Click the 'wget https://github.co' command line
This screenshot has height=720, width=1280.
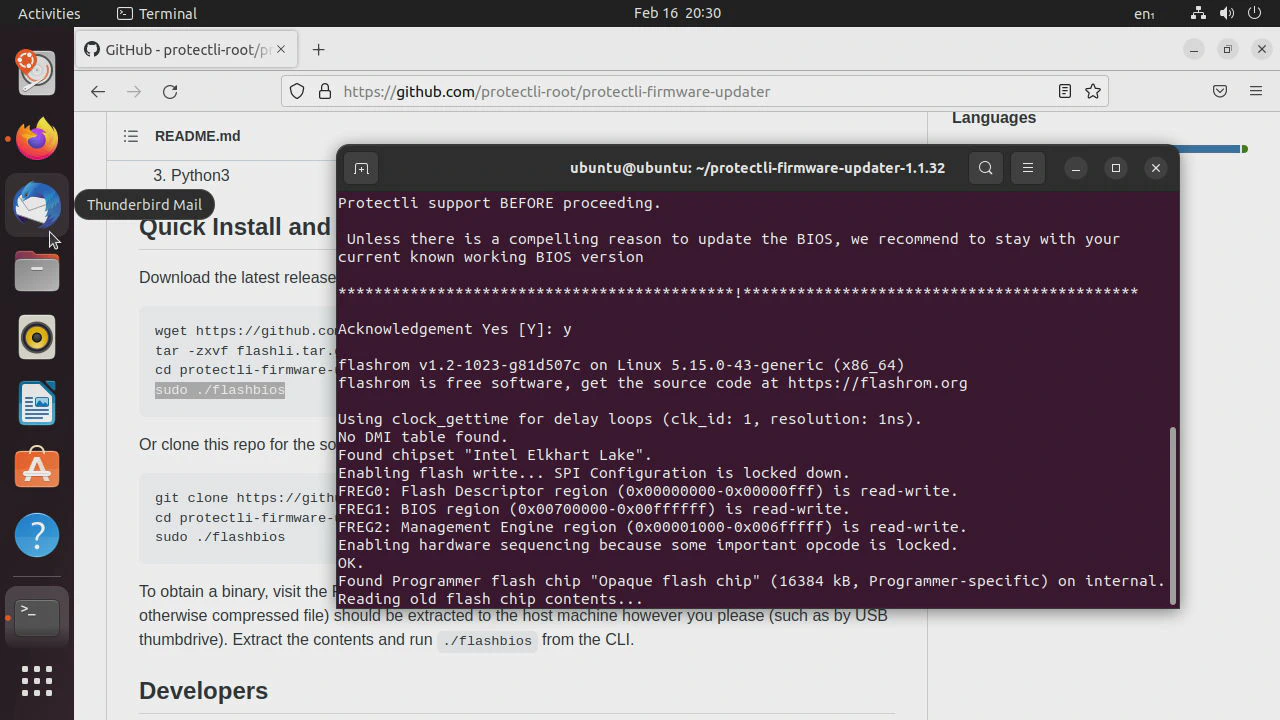(246, 331)
